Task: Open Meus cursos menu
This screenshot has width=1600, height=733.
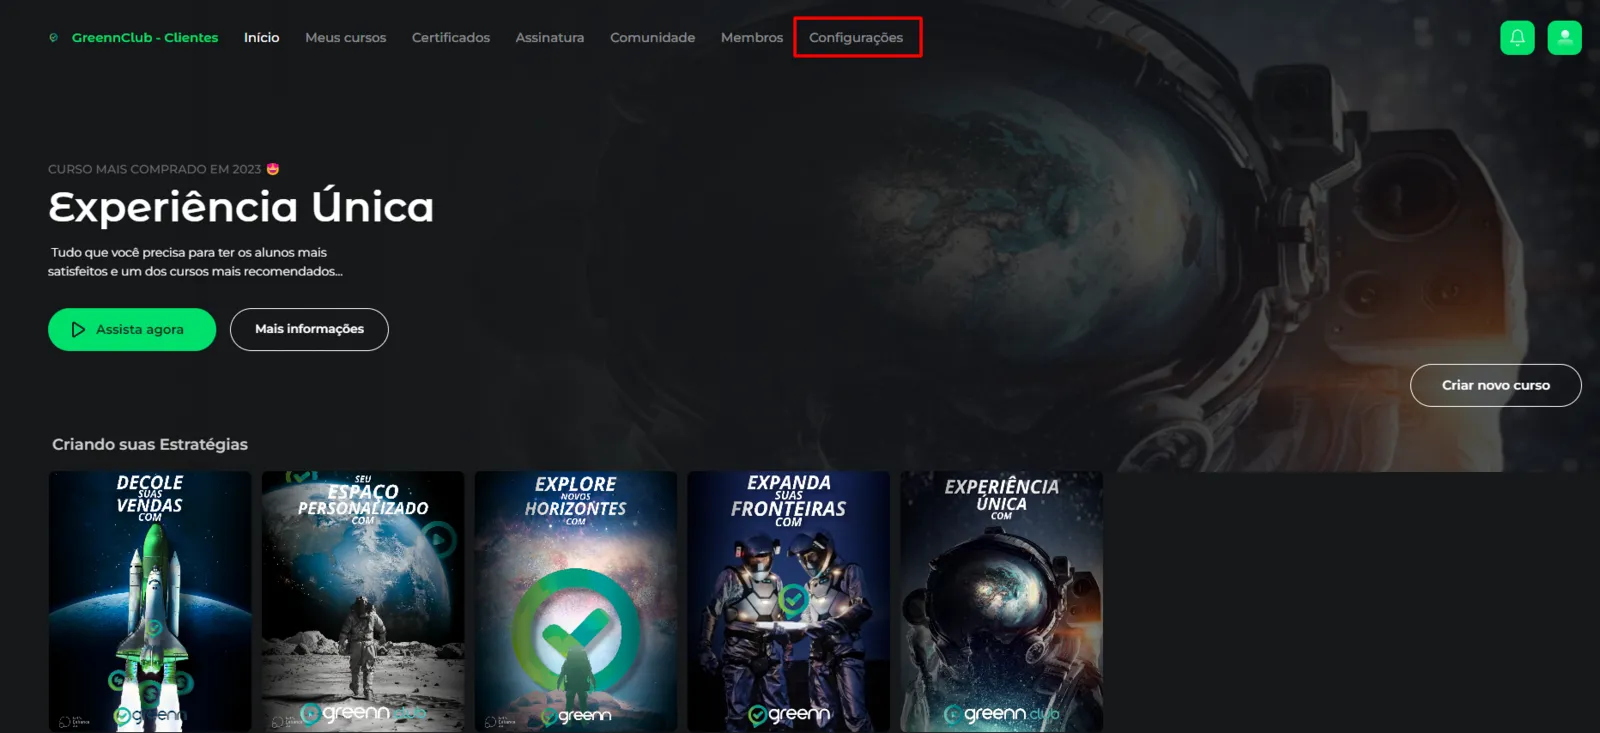Action: [x=345, y=38]
